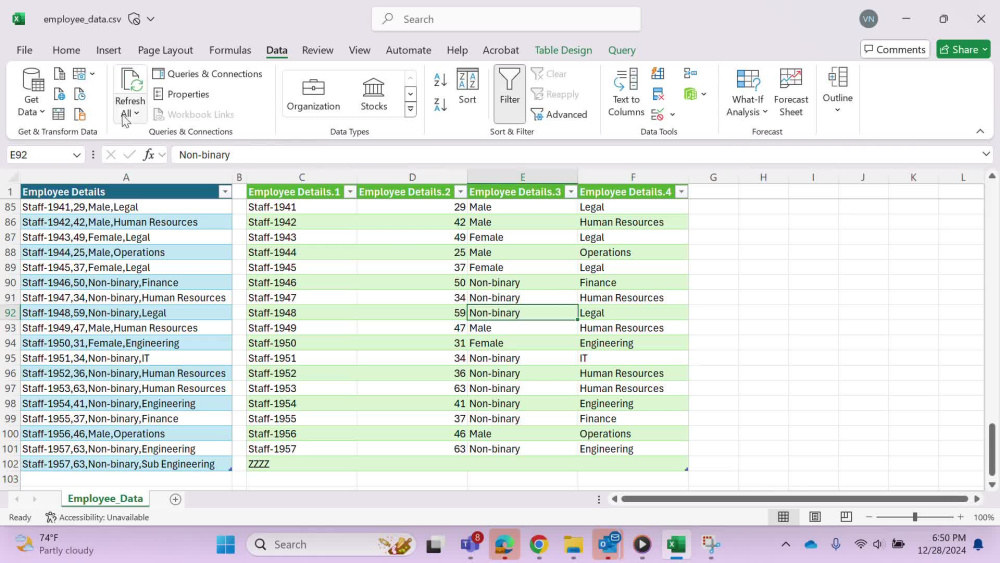1000x563 pixels.
Task: Open Employee Details.3 filter dropdown
Action: pyautogui.click(x=571, y=192)
